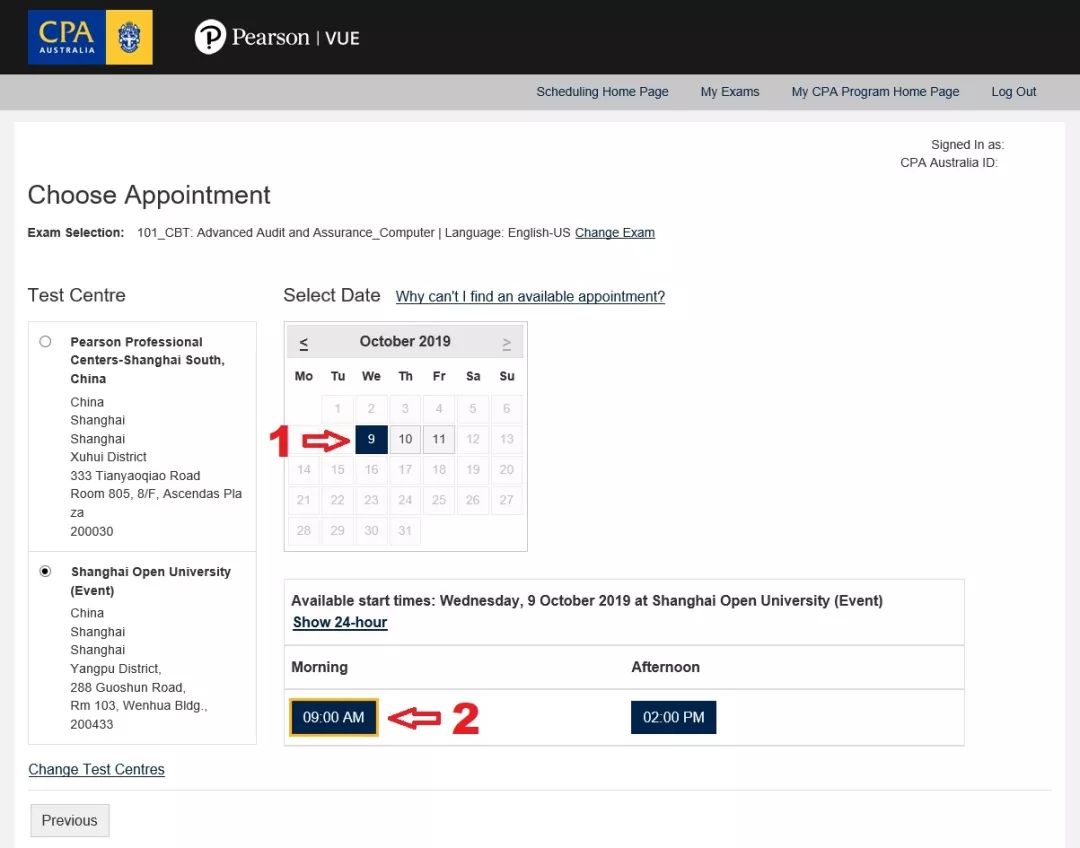Click the Change Exam link
The height and width of the screenshot is (848, 1080).
click(x=615, y=233)
